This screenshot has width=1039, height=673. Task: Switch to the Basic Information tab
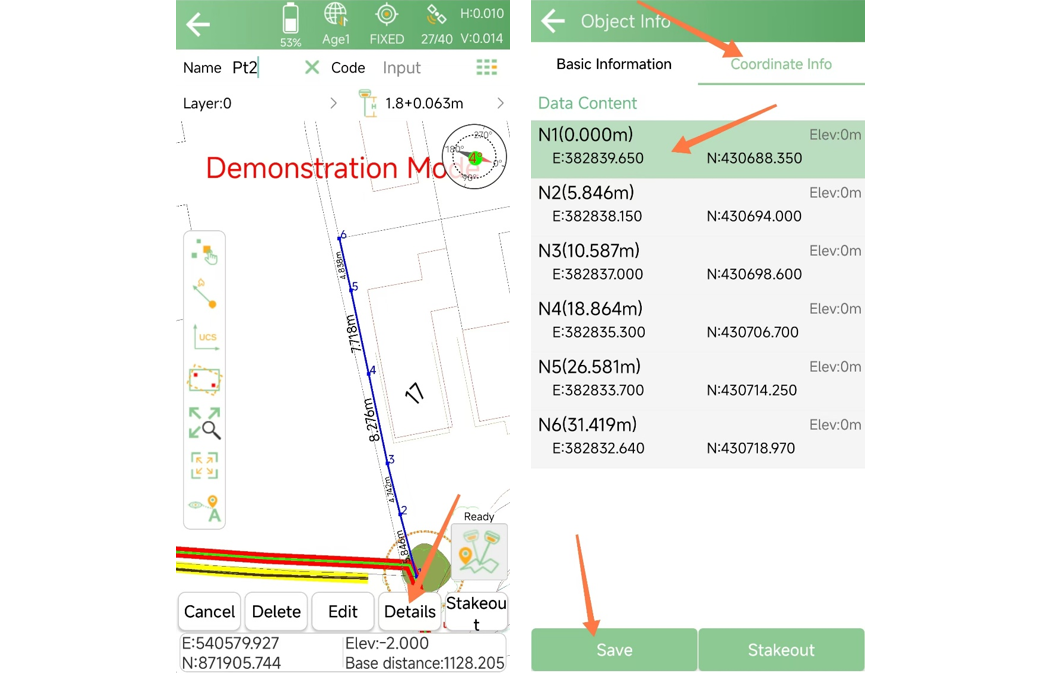tap(613, 64)
